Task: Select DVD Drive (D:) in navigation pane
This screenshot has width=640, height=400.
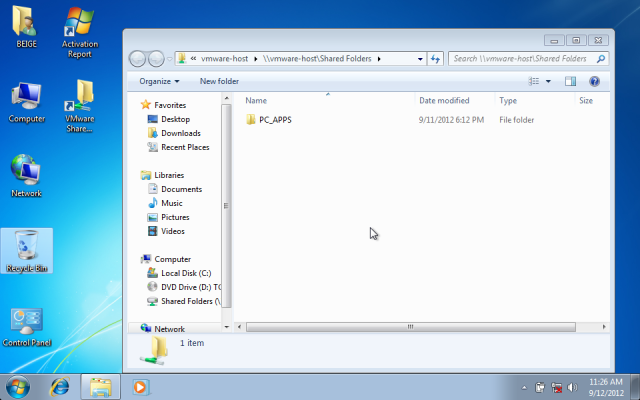Action: pyautogui.click(x=184, y=287)
